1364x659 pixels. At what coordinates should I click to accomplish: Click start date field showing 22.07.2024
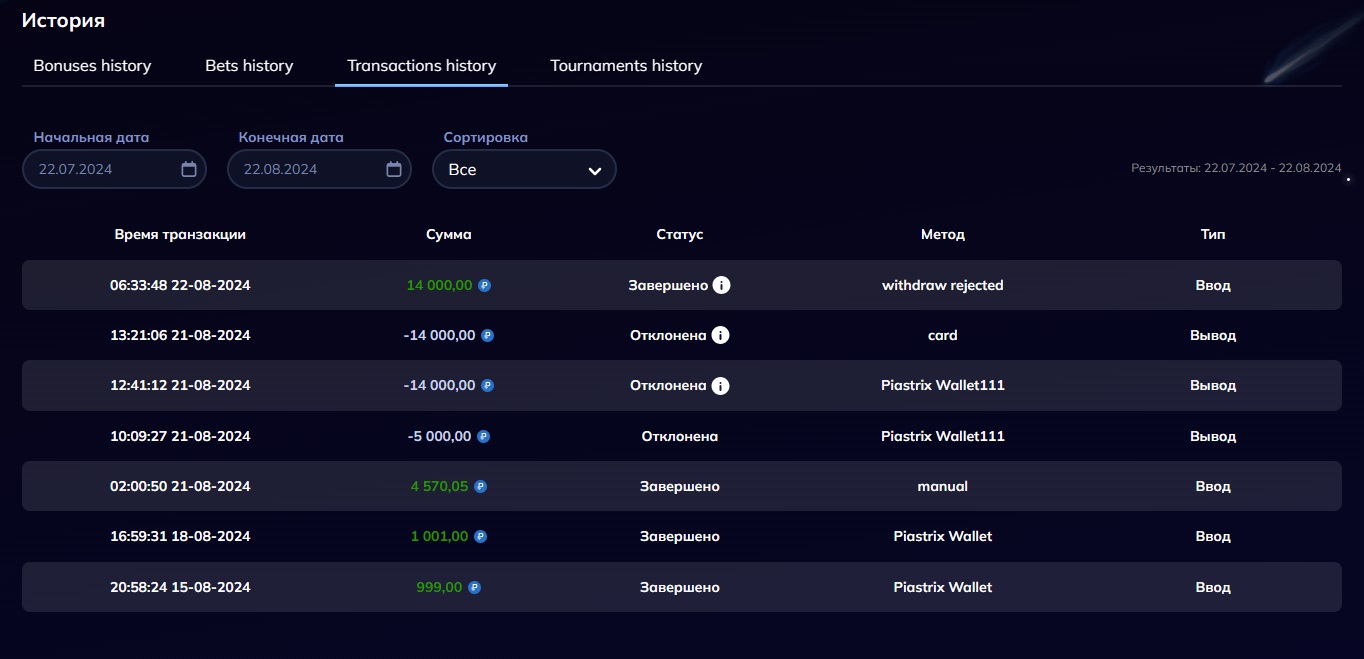pos(102,169)
